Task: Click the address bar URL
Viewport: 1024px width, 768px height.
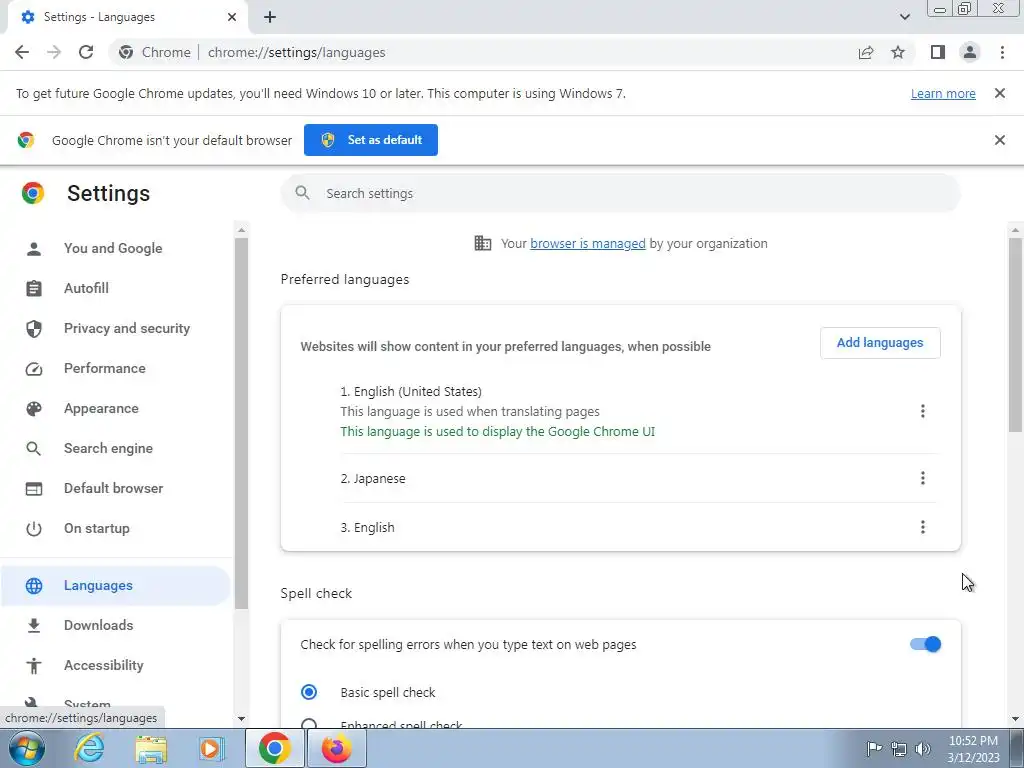Action: pyautogui.click(x=296, y=52)
